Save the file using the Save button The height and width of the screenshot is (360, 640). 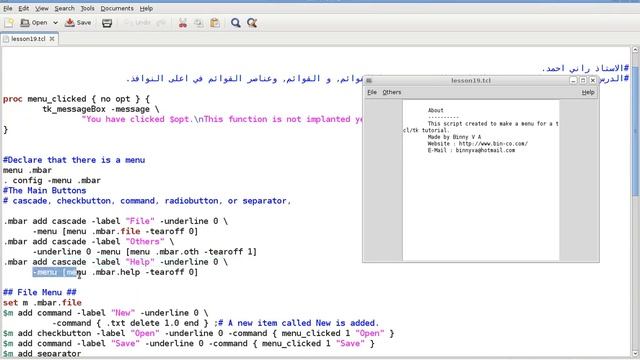point(78,23)
